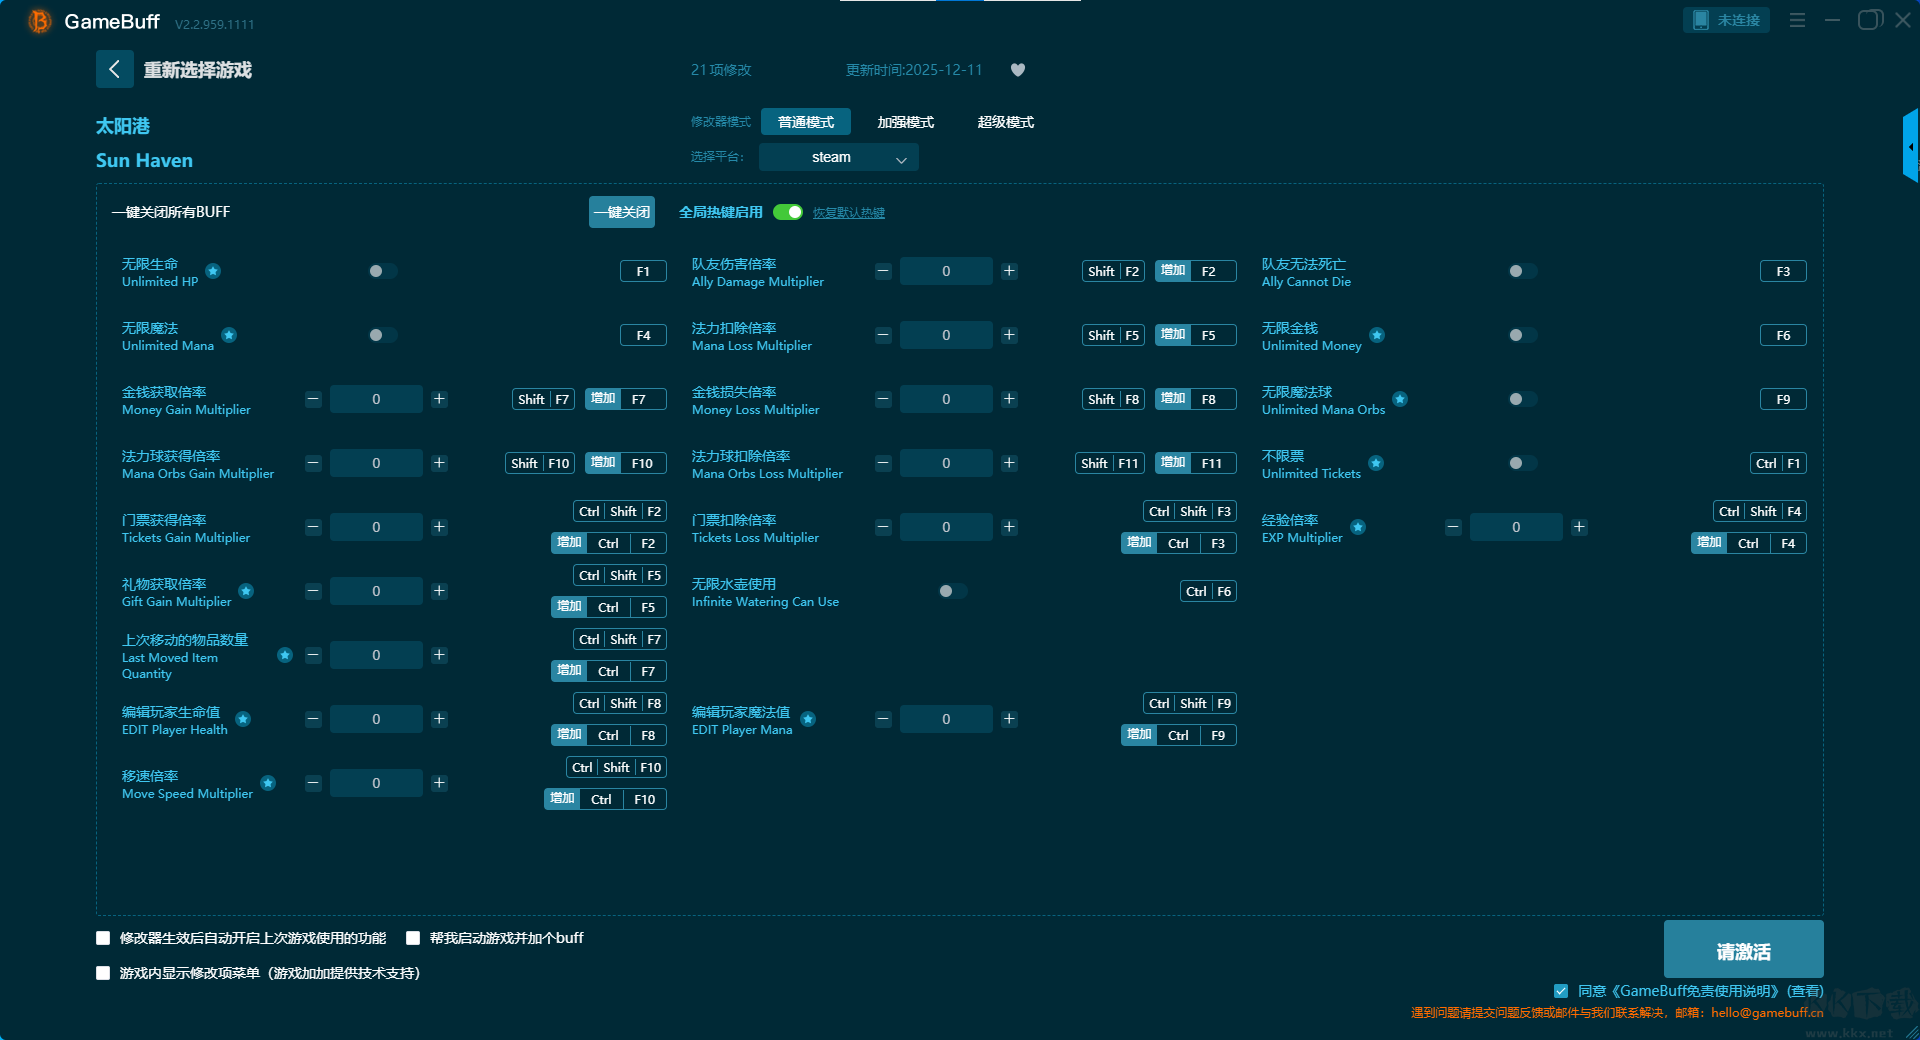Click the heart favorite icon
The height and width of the screenshot is (1040, 1920).
1017,70
